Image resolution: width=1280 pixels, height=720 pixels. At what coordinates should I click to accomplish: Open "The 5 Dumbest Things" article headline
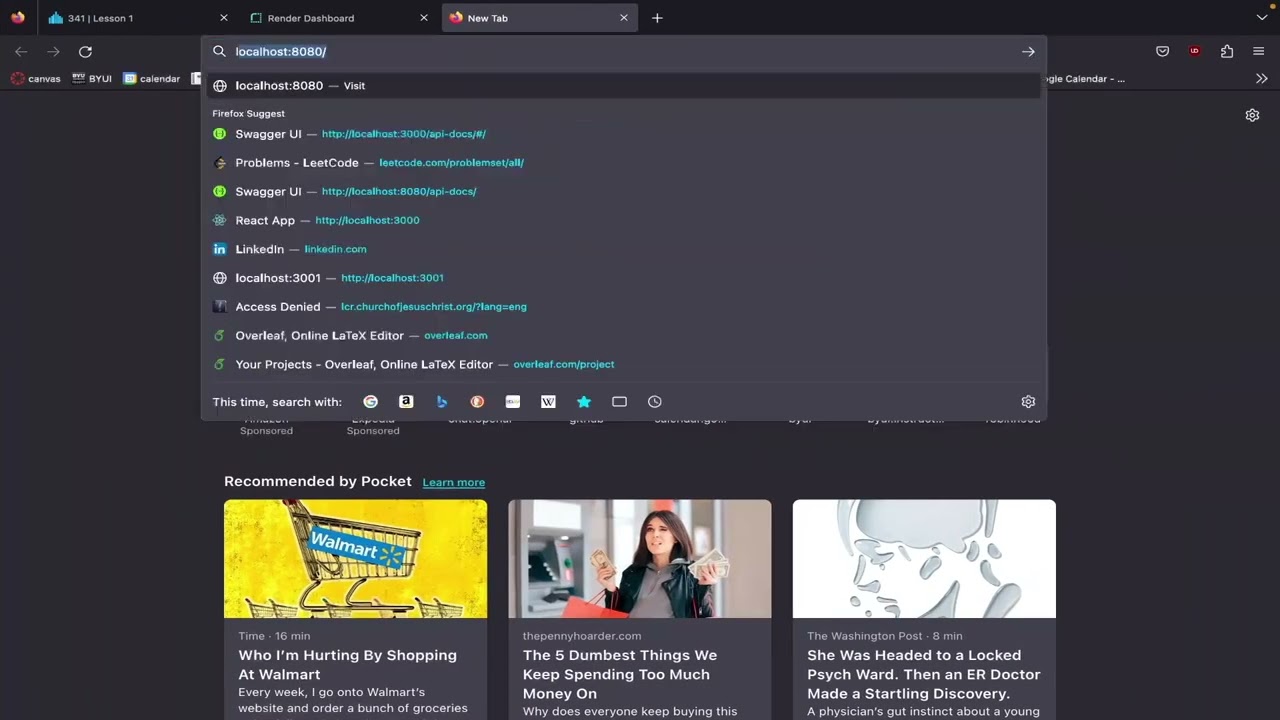(x=620, y=674)
